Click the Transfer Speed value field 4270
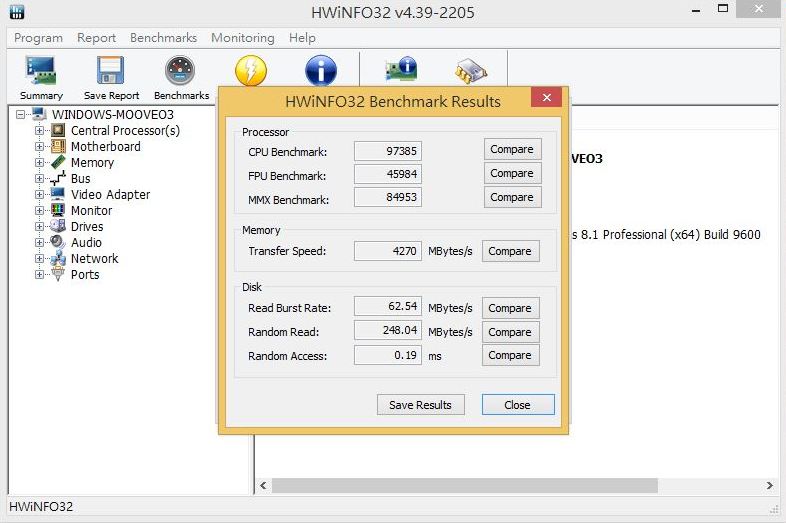The image size is (786, 523). (x=388, y=251)
